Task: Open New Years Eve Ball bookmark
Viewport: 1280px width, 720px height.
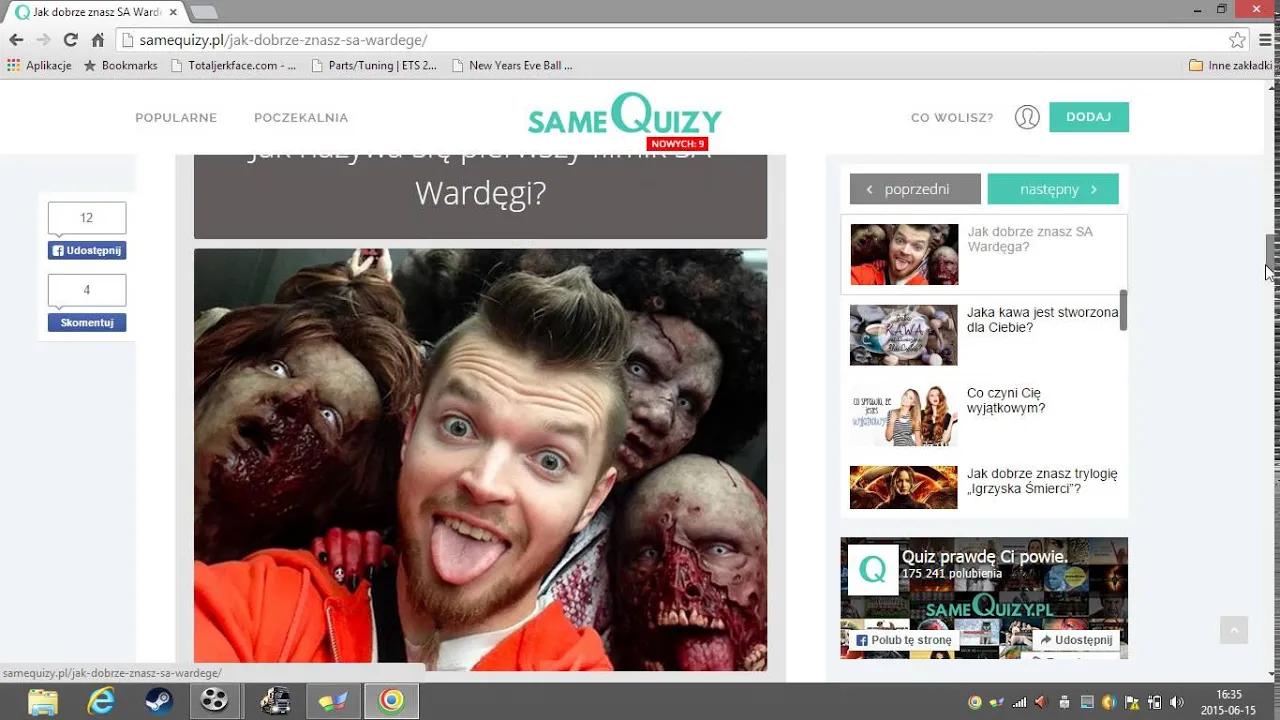Action: point(512,66)
